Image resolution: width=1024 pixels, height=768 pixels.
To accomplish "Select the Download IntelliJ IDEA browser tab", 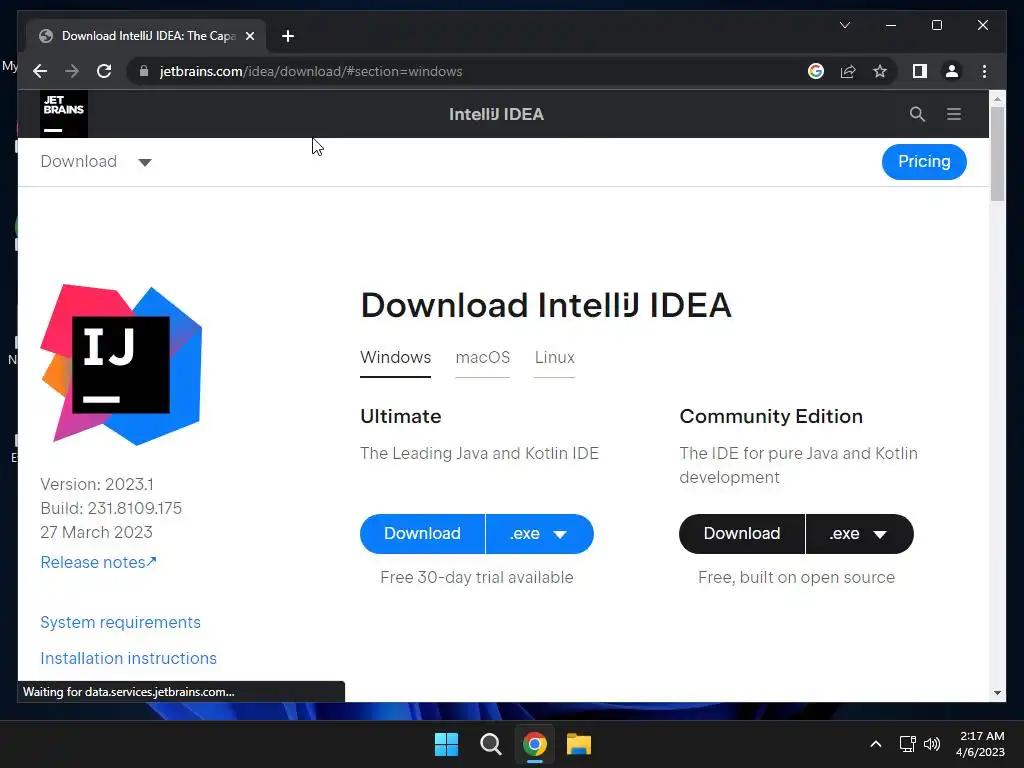I will (x=147, y=36).
